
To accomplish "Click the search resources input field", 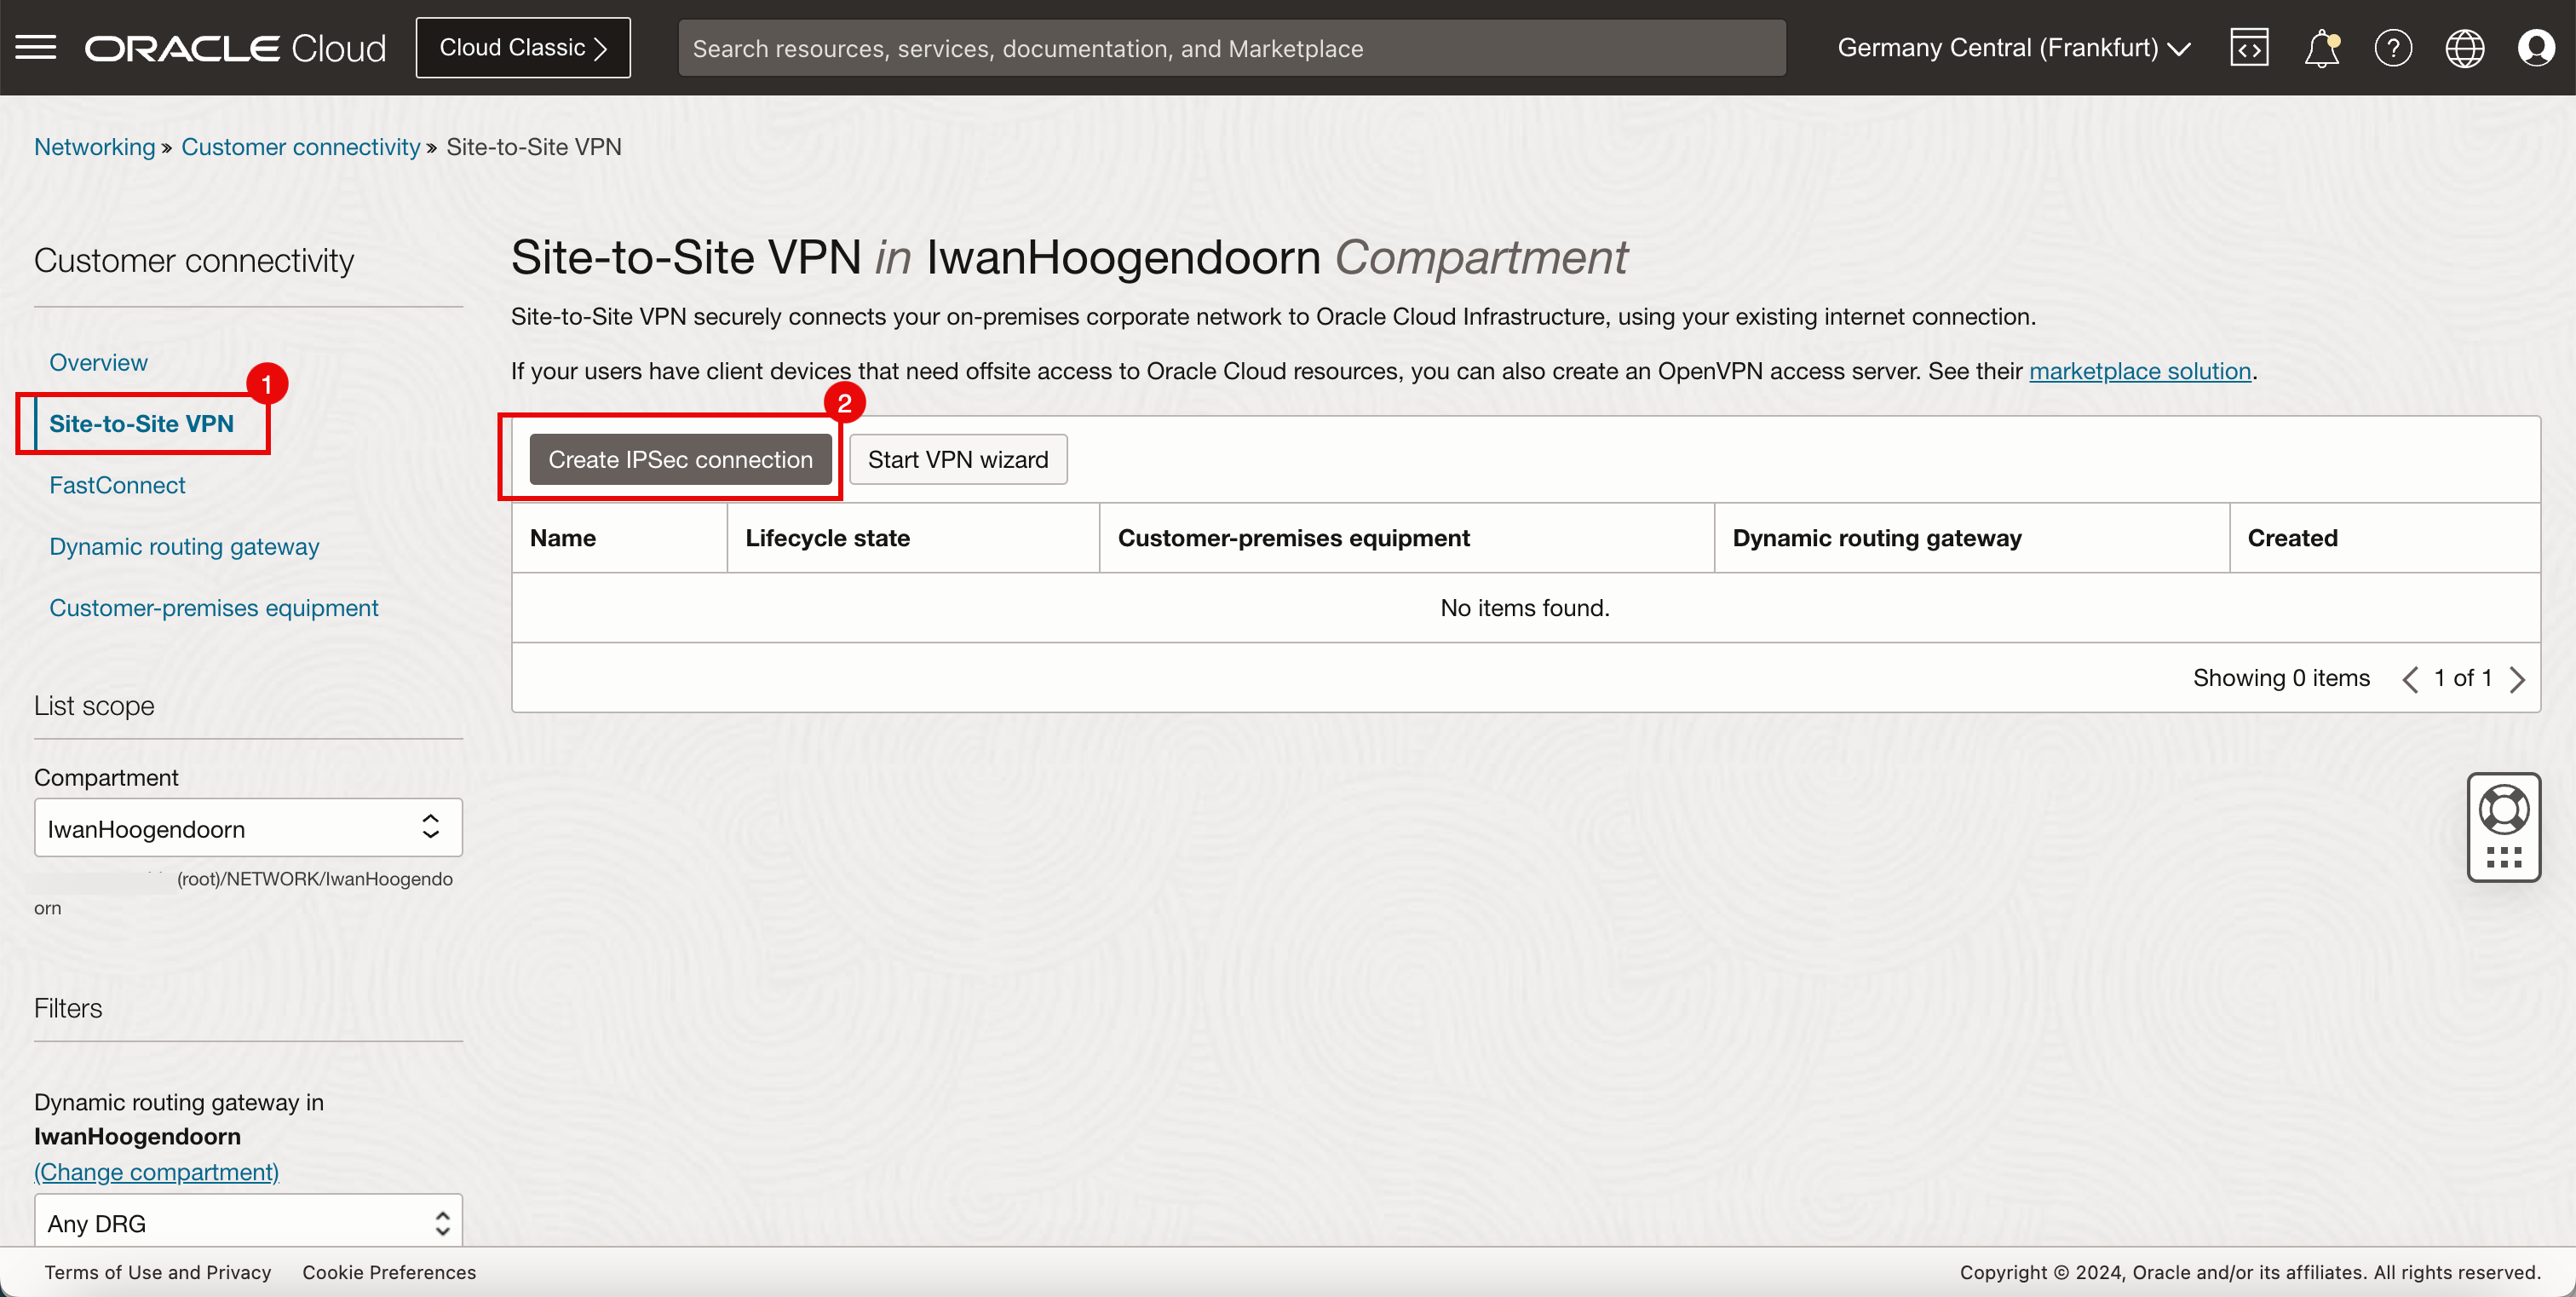I will pyautogui.click(x=1233, y=48).
